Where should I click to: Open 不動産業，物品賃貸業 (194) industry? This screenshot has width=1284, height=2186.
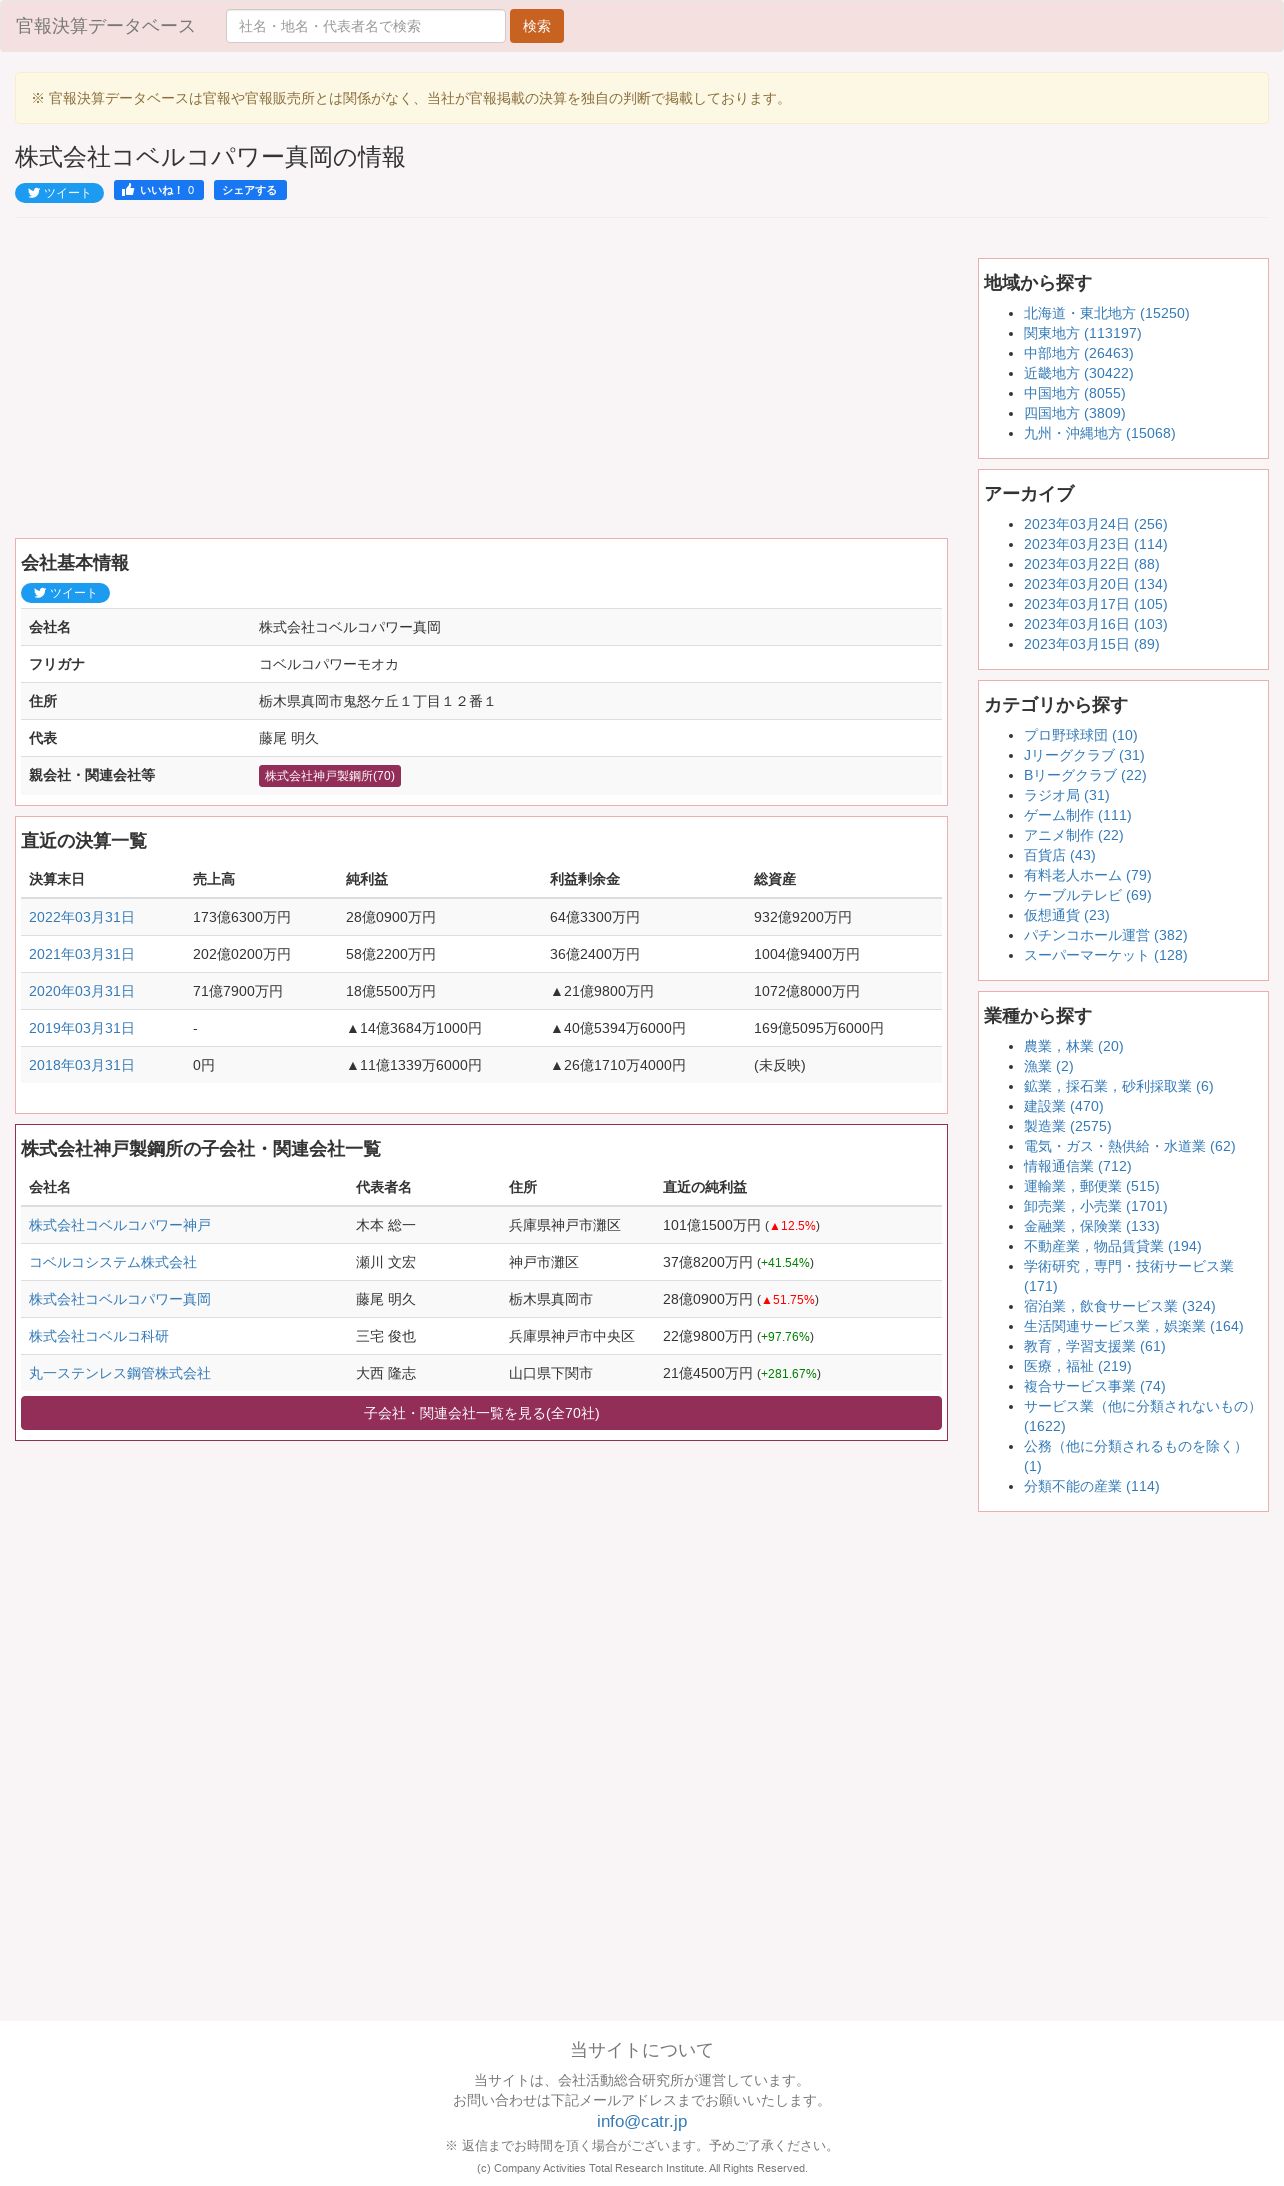(1112, 1246)
